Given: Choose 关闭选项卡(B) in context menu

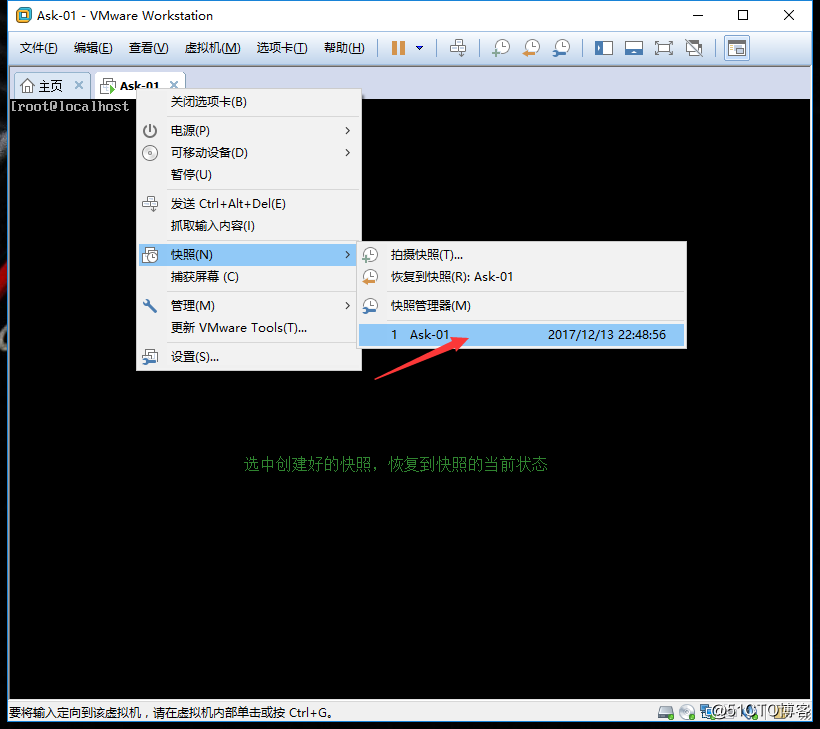Looking at the screenshot, I should [x=249, y=101].
